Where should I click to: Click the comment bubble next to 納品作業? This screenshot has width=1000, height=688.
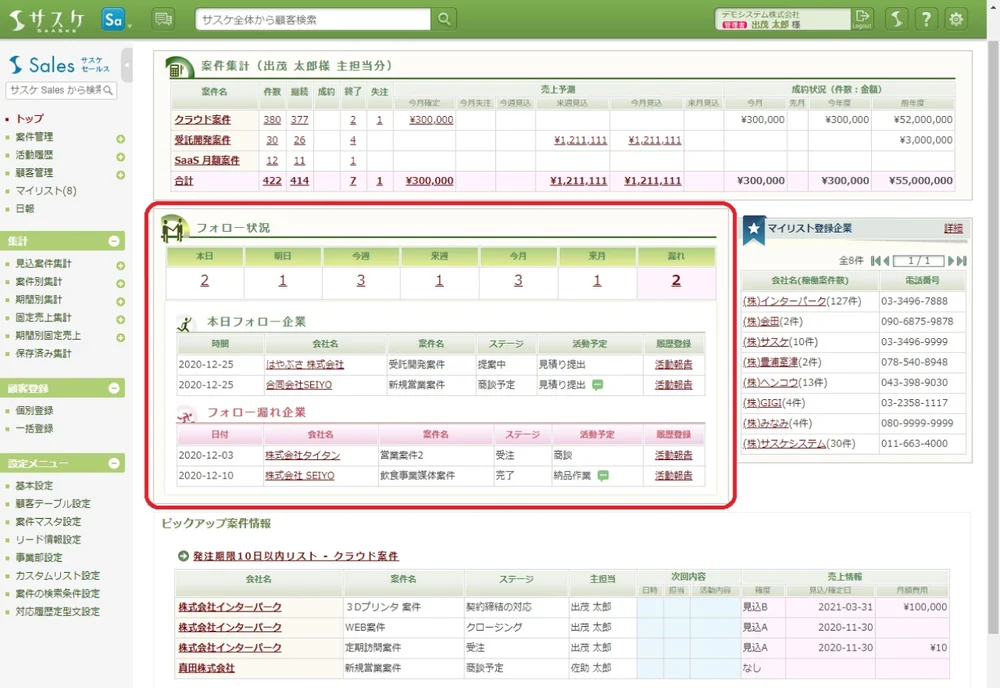click(603, 476)
